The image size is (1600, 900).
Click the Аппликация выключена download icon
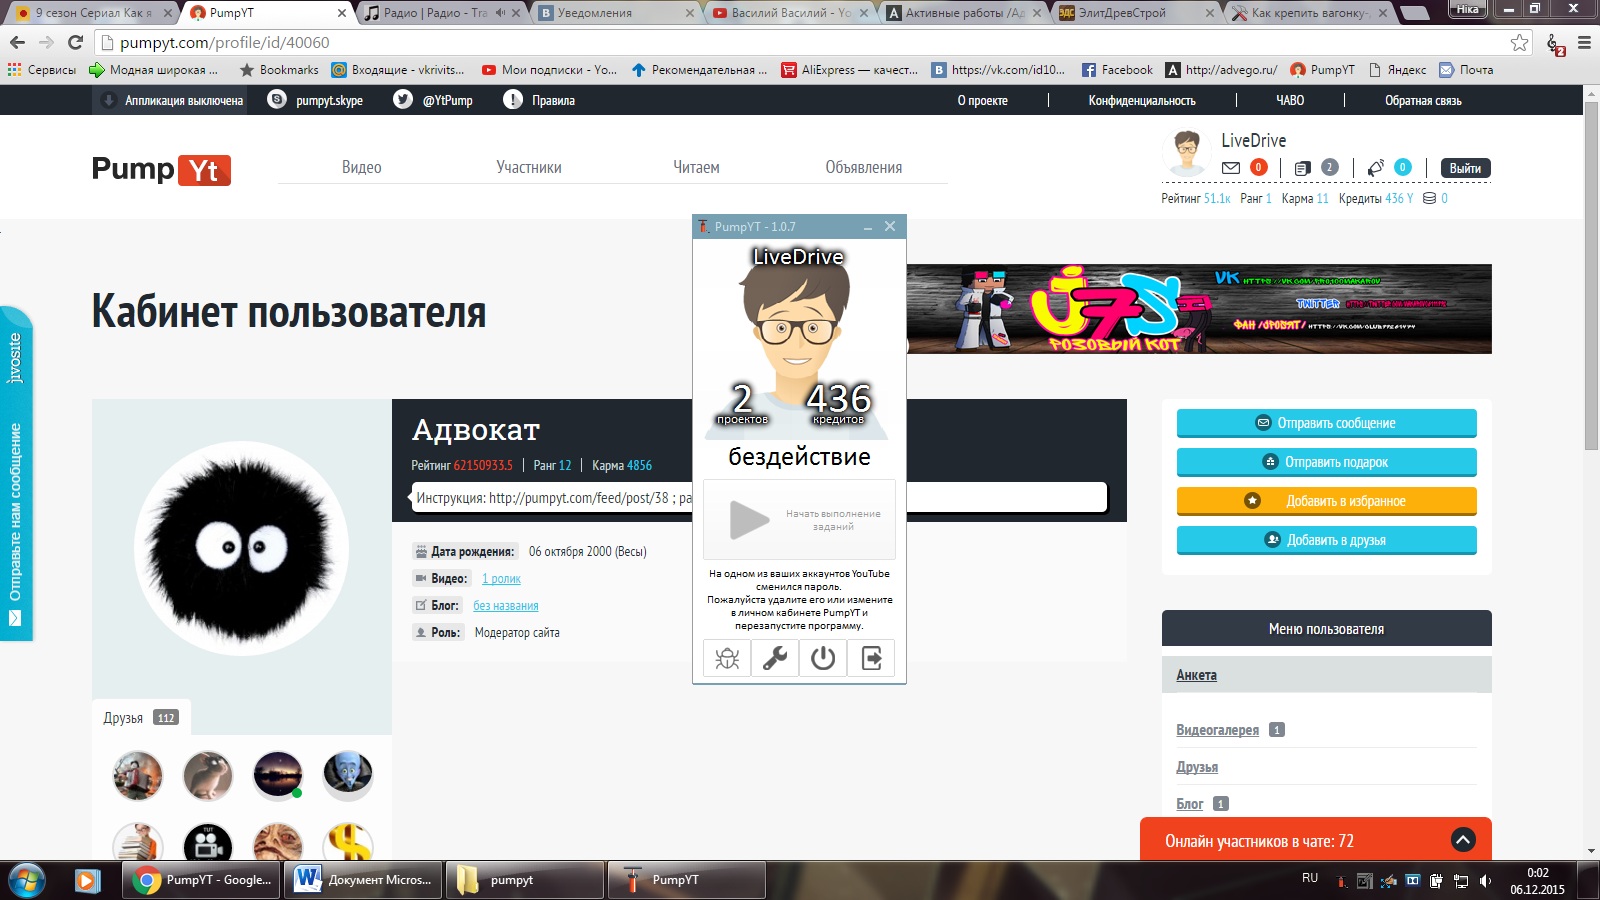click(x=109, y=100)
